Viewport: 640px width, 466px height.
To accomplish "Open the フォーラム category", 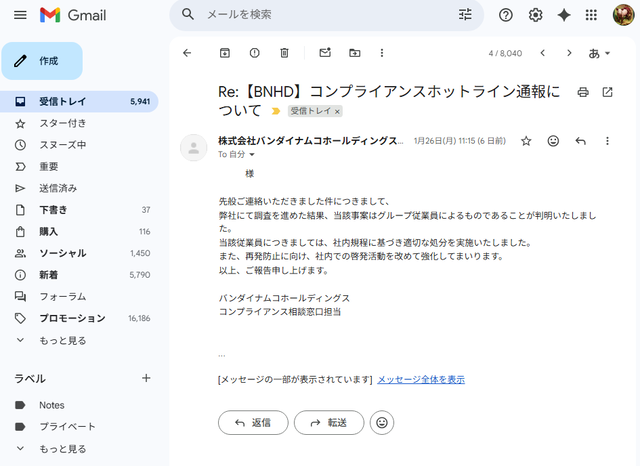I will coord(79,296).
